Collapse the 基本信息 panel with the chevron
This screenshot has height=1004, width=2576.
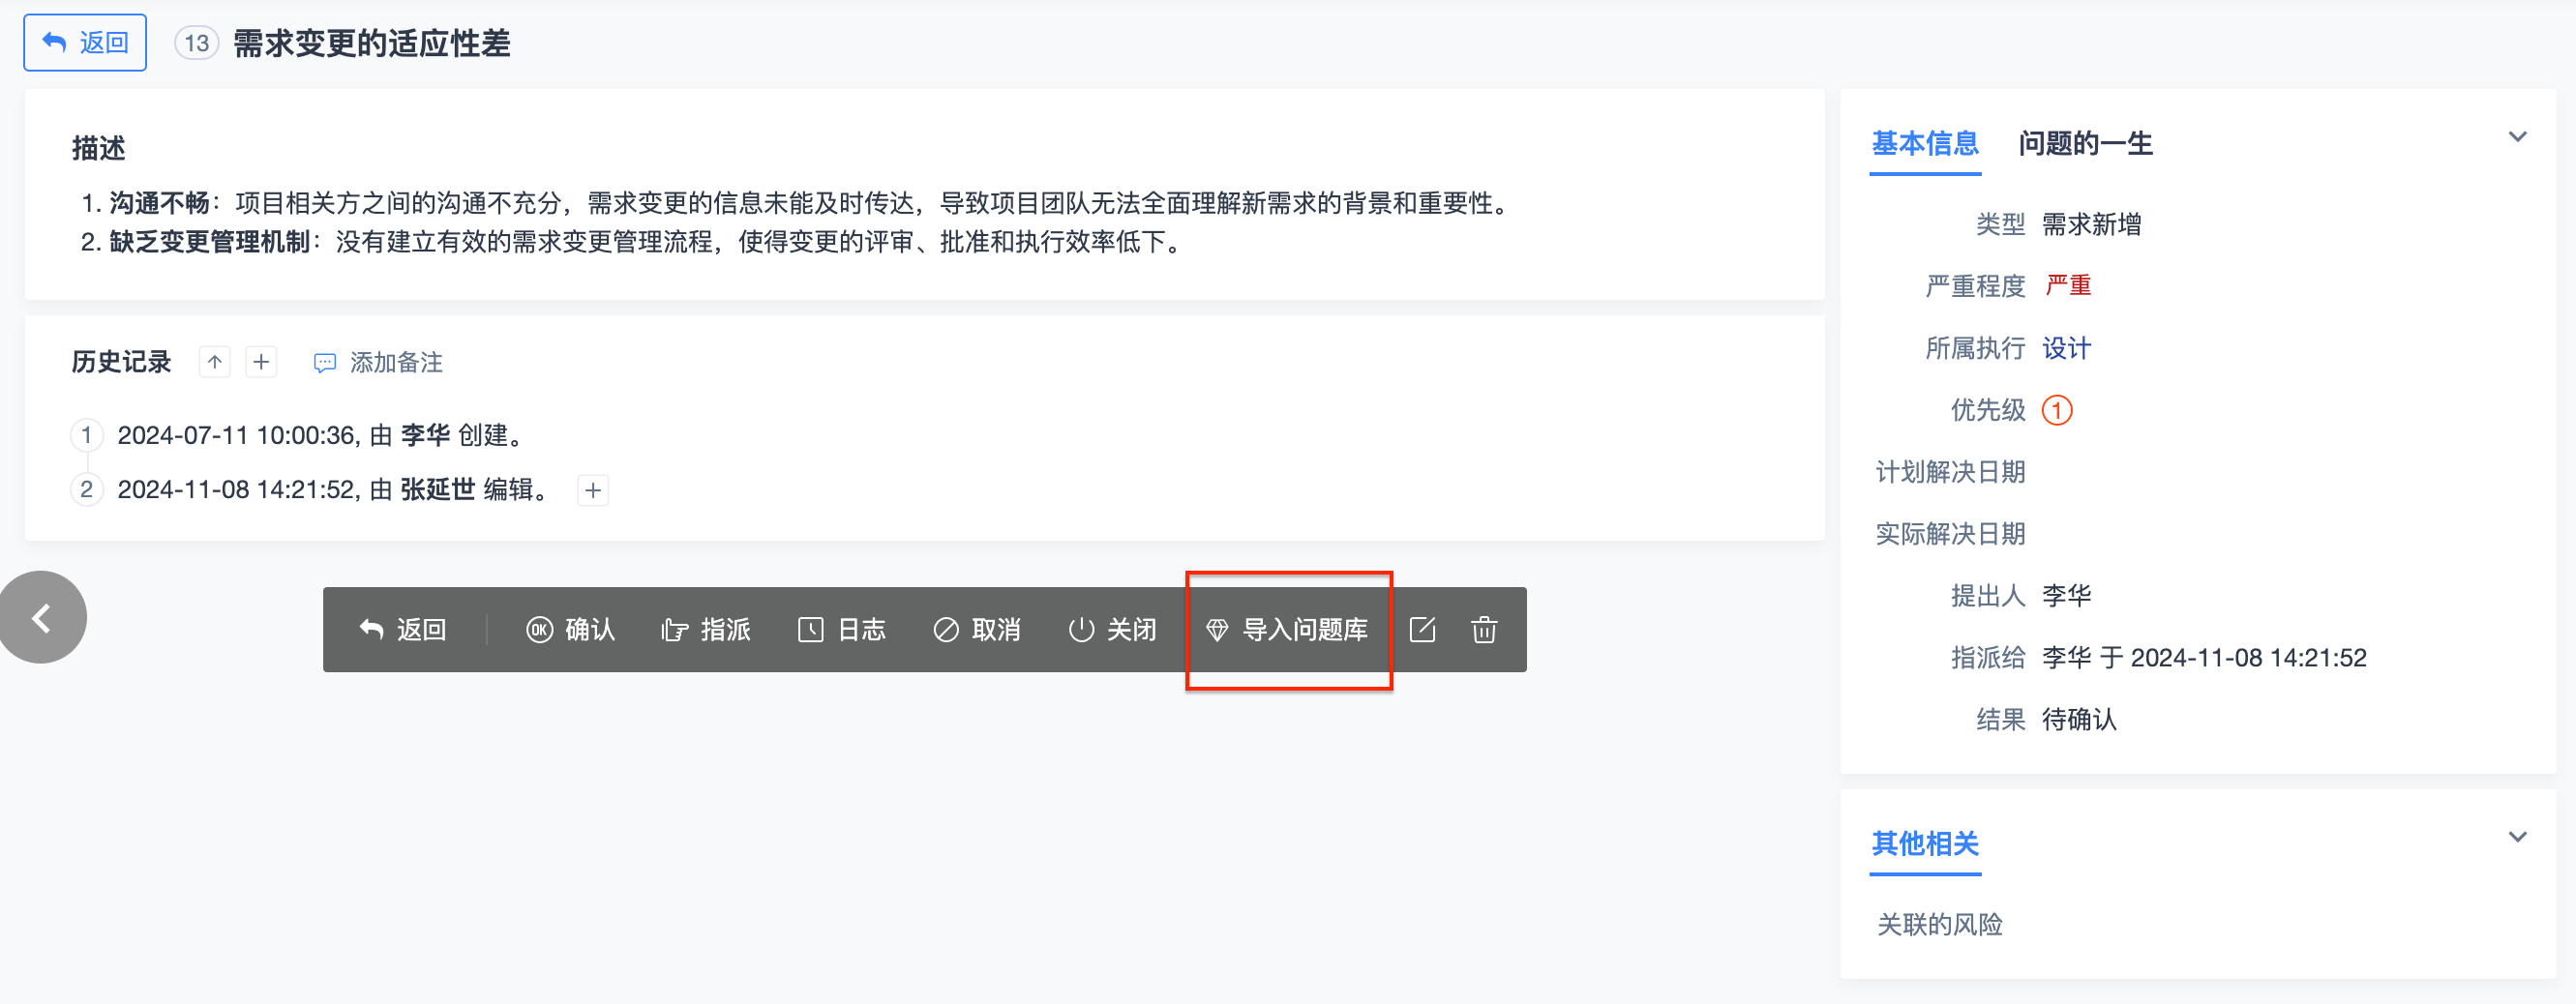point(2517,137)
